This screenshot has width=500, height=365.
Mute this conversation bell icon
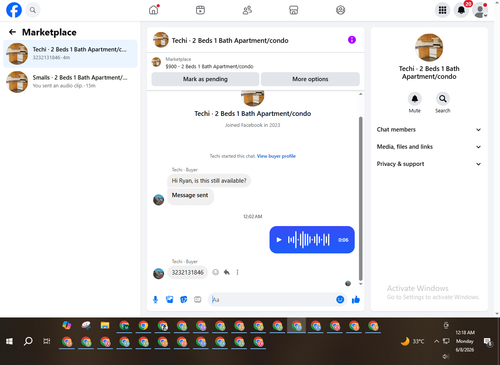pyautogui.click(x=415, y=99)
